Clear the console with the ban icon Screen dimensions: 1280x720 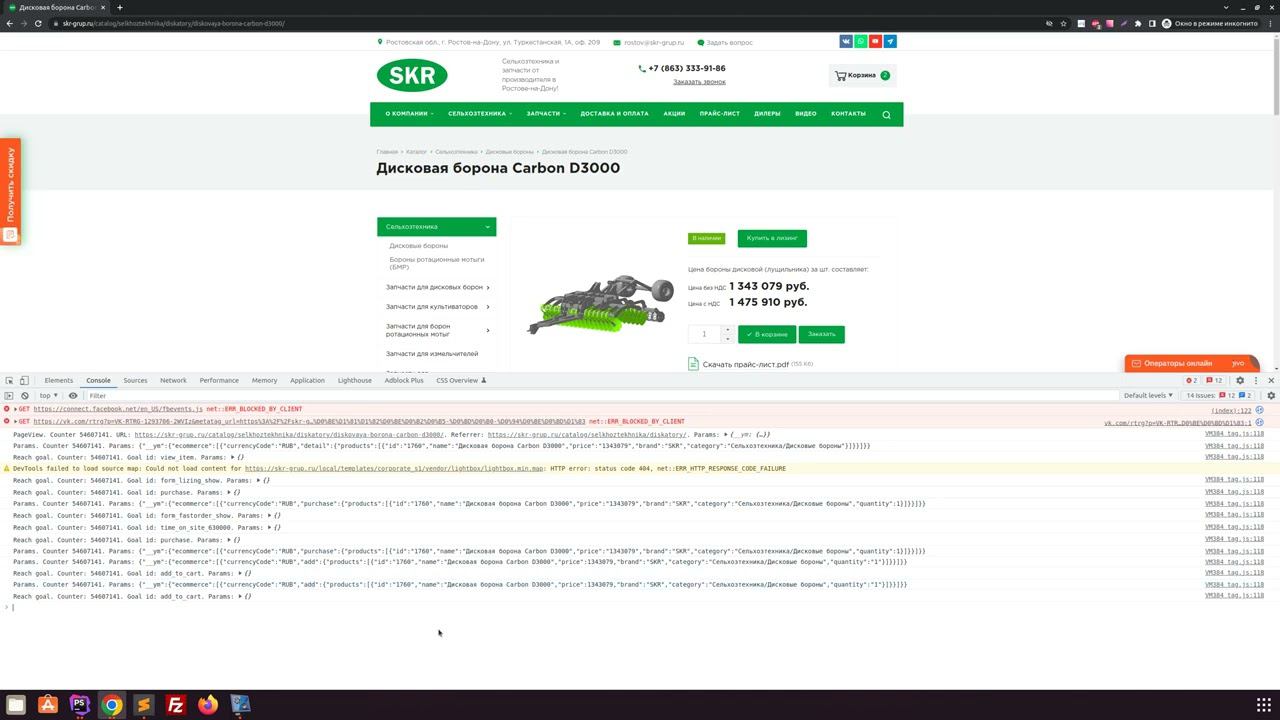[24, 395]
